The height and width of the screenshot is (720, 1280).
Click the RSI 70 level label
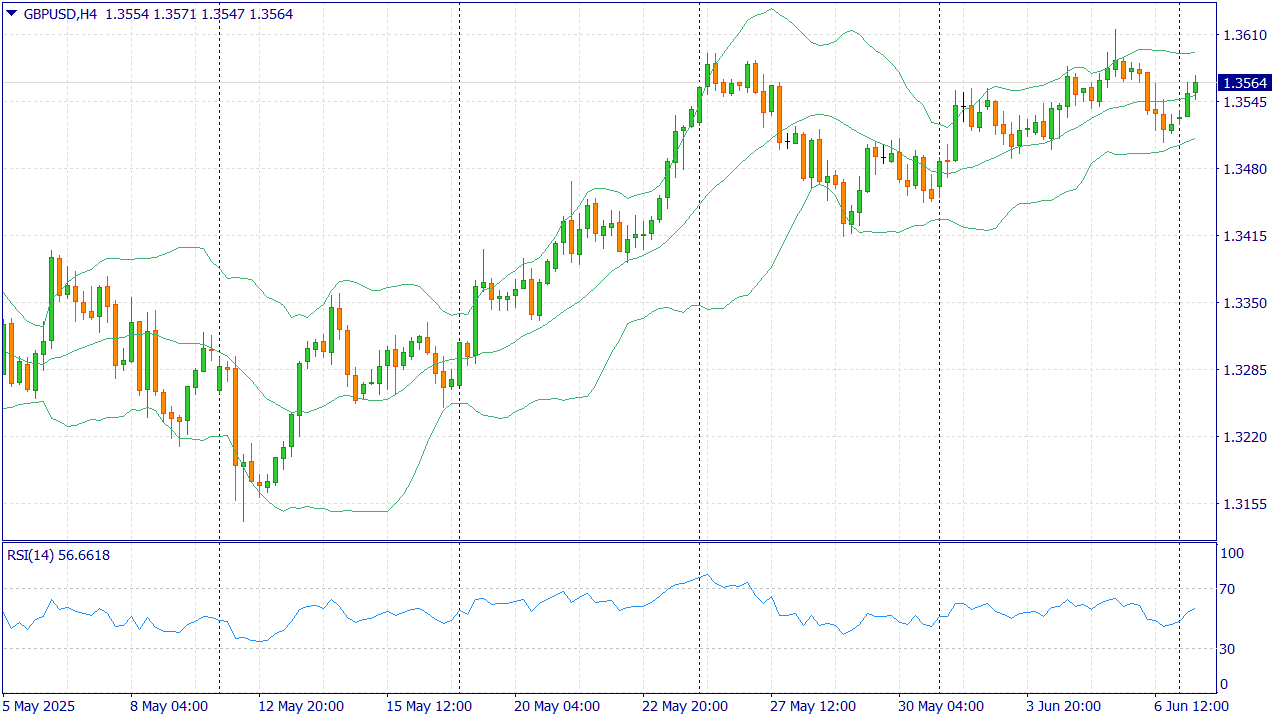1229,589
